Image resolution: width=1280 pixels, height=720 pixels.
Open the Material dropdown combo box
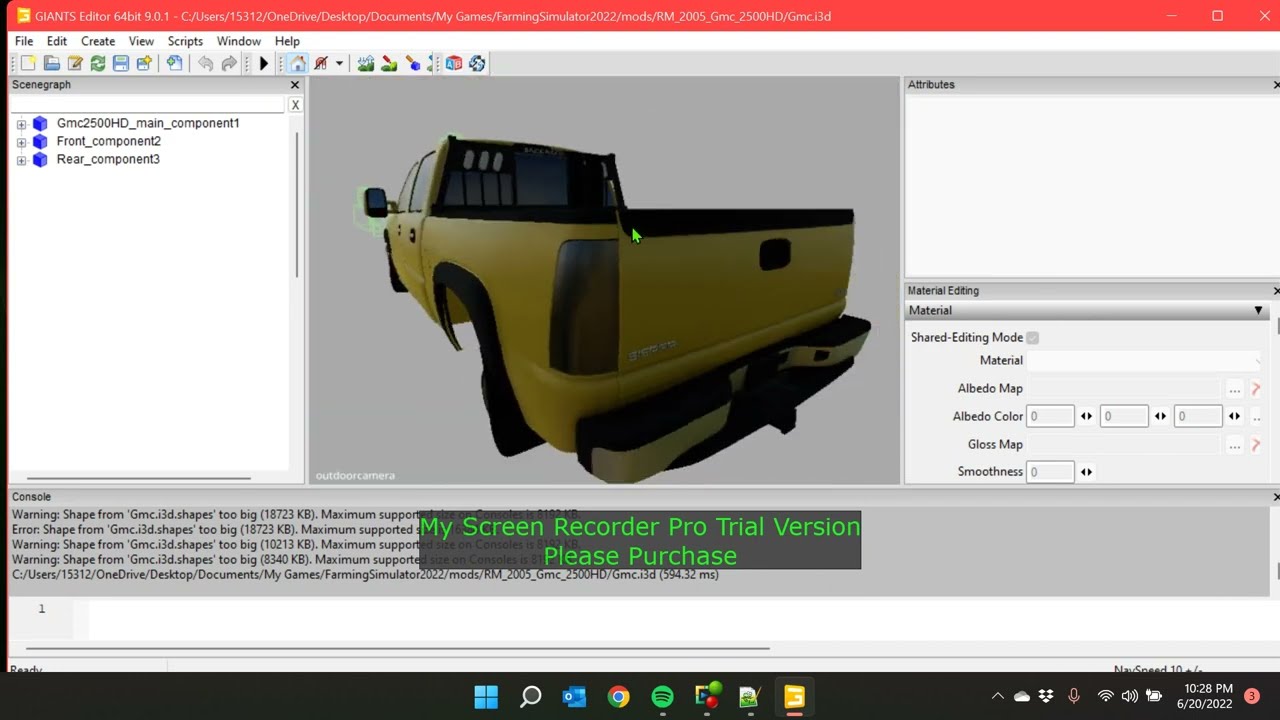(1146, 360)
